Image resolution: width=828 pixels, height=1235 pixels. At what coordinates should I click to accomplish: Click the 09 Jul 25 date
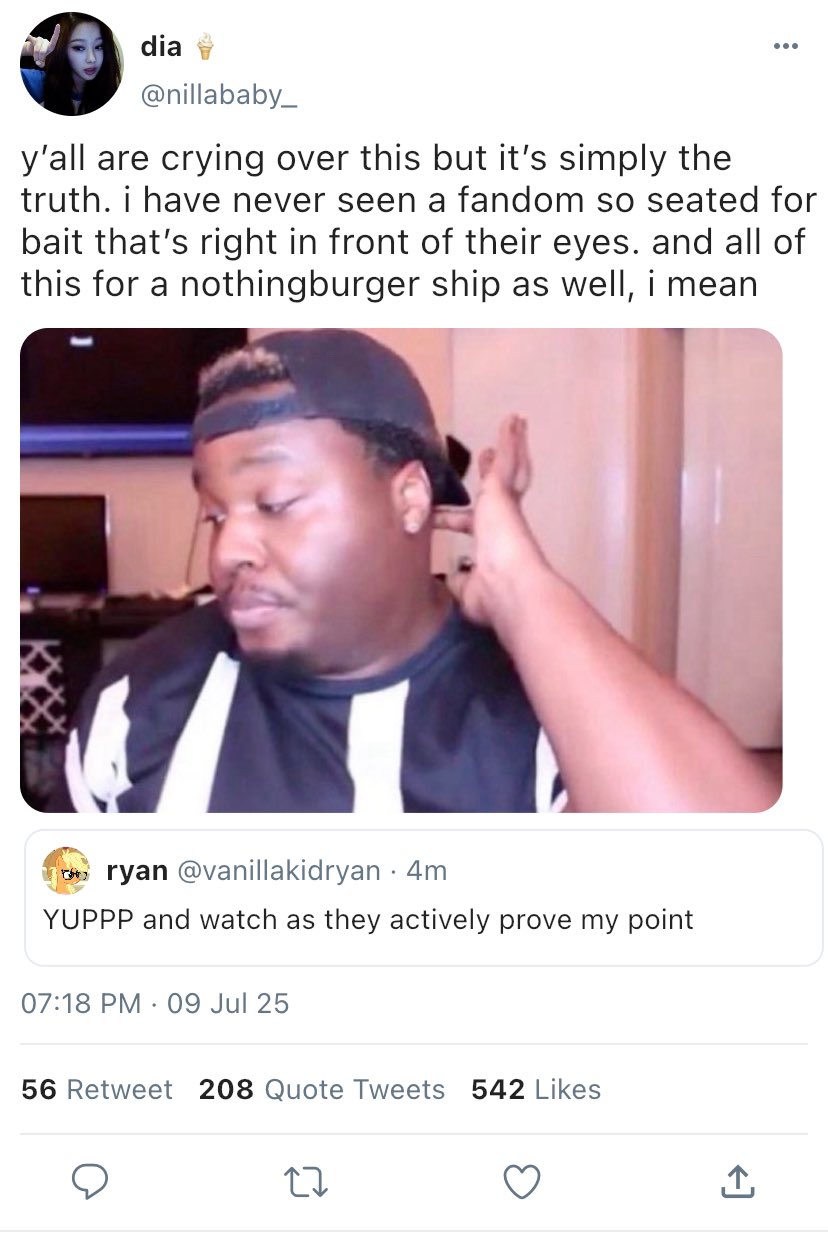[x=228, y=1003]
